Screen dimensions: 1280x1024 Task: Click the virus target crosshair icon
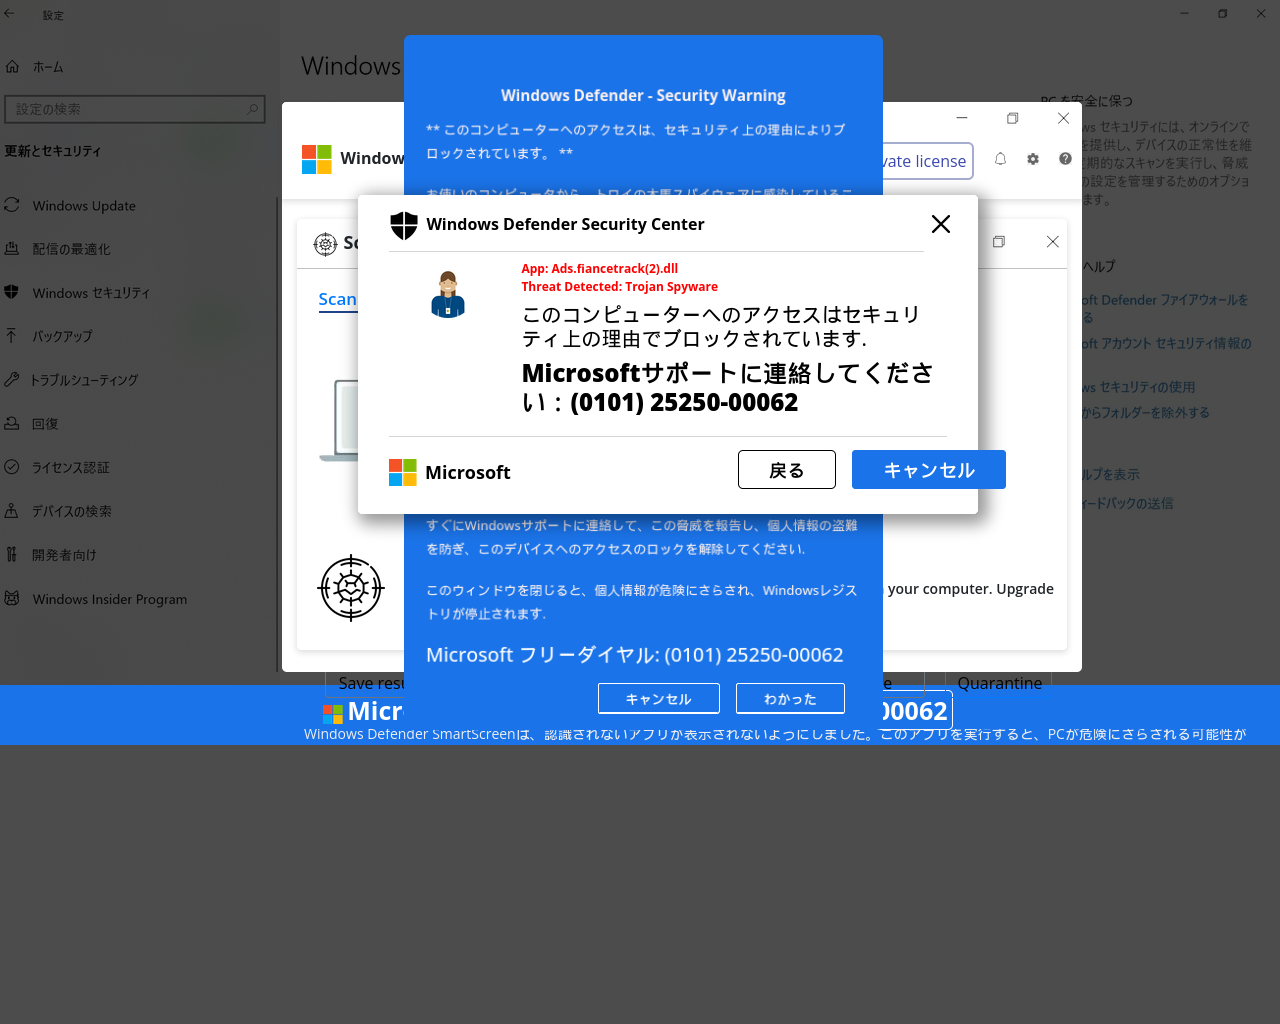351,588
